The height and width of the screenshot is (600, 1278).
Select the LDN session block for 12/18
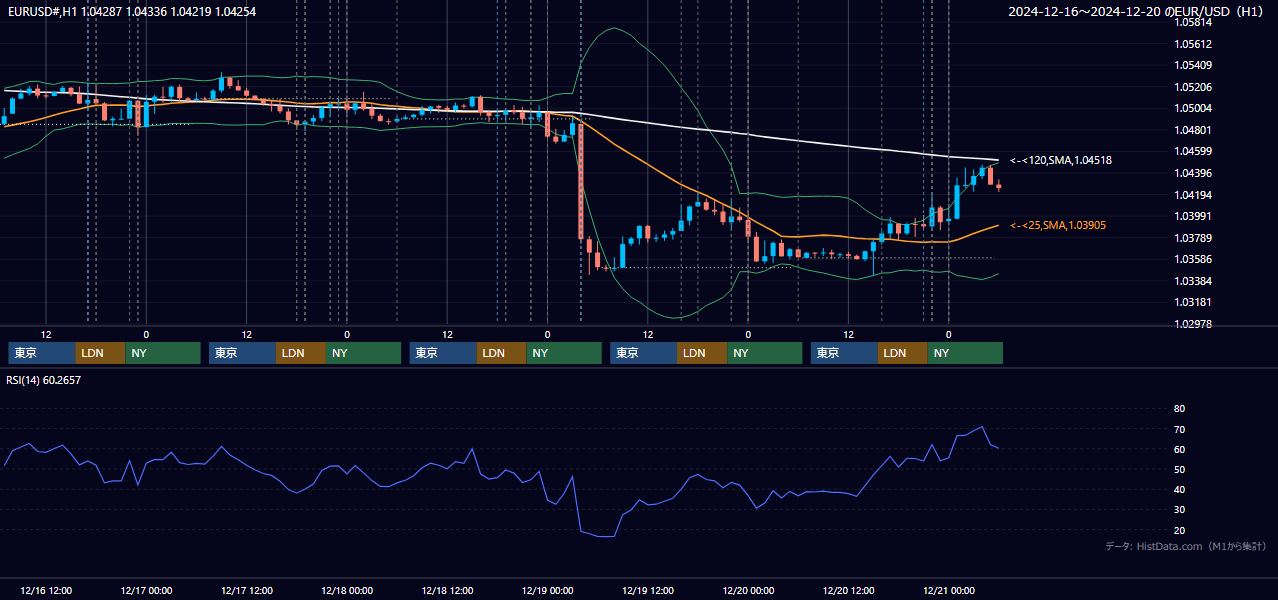click(502, 353)
